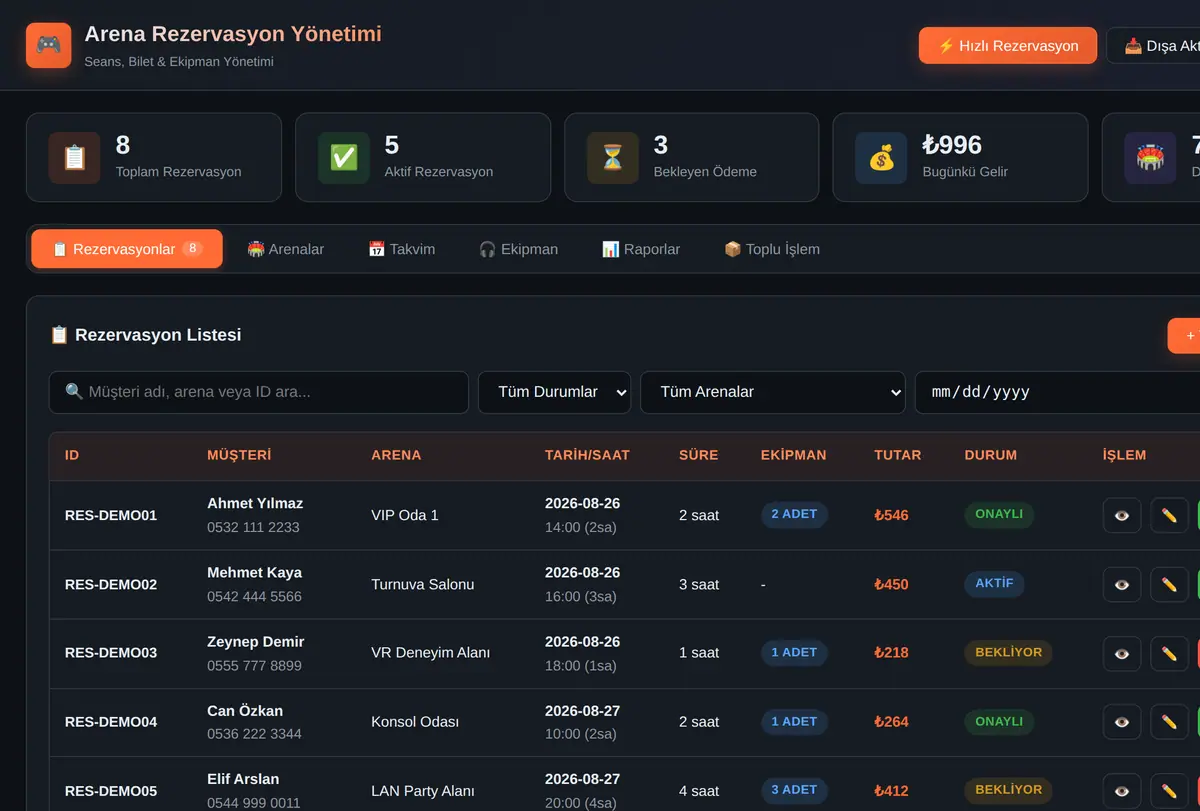The image size is (1200, 811).
Task: Edit reservation RES-DEMO04
Action: 1169,722
